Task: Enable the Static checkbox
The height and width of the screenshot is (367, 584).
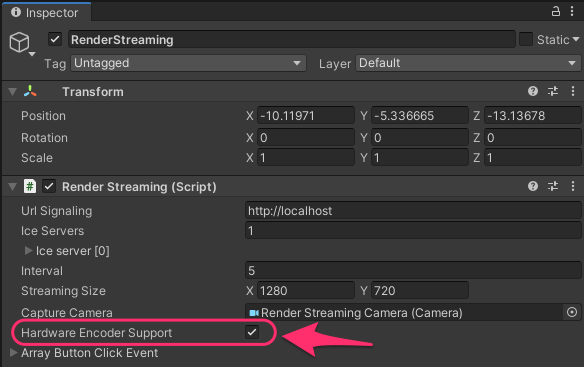Action: point(526,39)
